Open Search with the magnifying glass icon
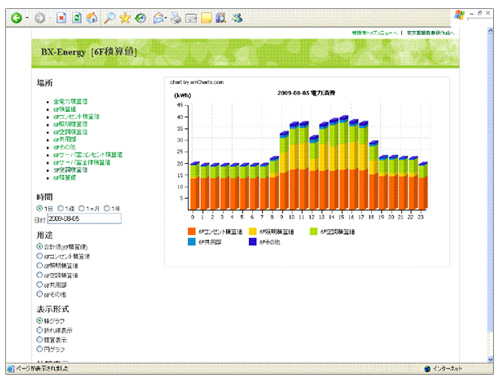The image size is (500, 385). point(109,18)
